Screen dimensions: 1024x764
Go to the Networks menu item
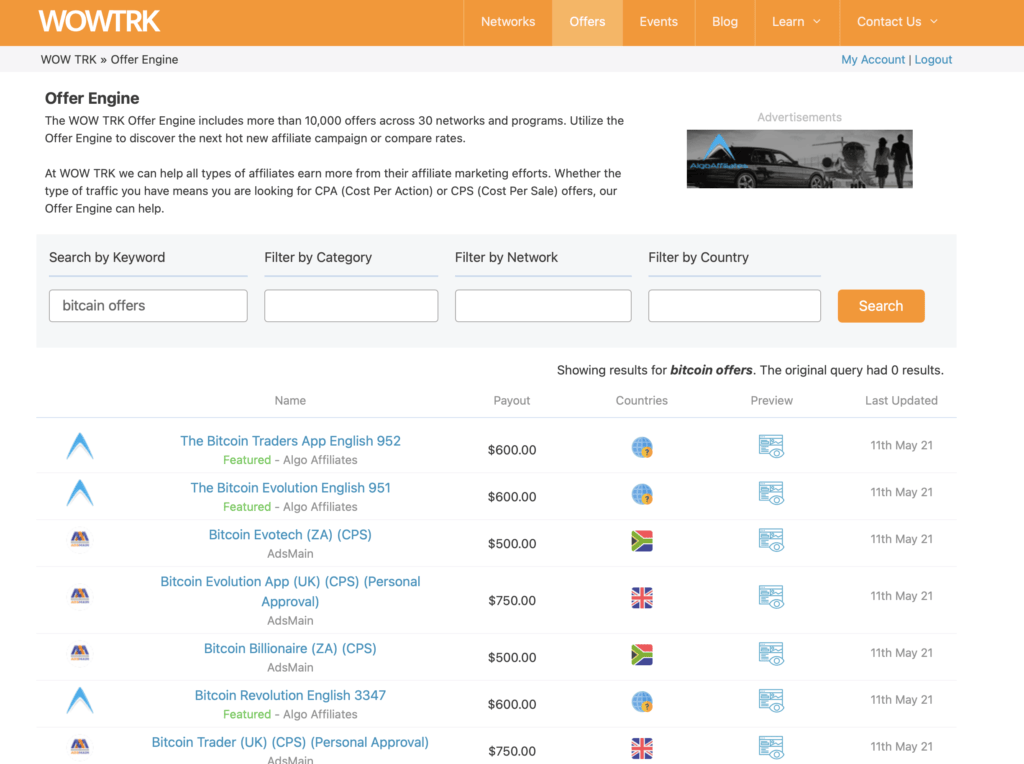click(508, 22)
